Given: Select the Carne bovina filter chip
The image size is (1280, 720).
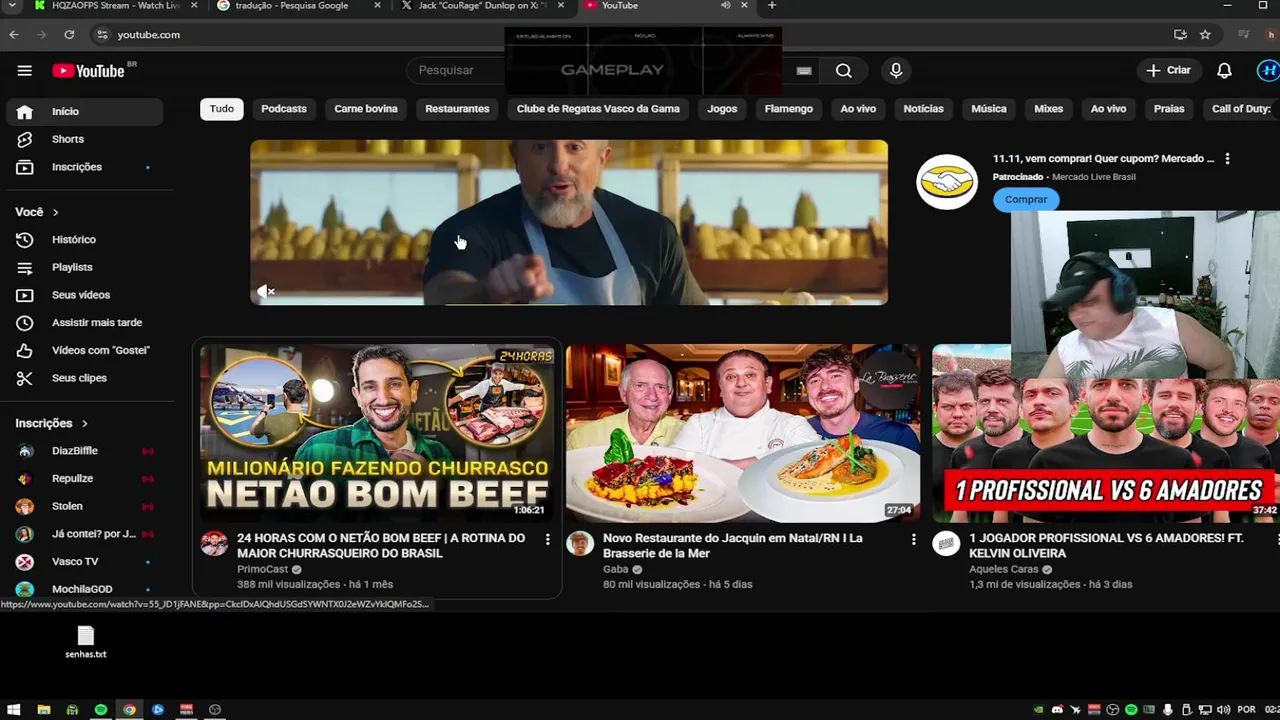Looking at the screenshot, I should point(366,109).
